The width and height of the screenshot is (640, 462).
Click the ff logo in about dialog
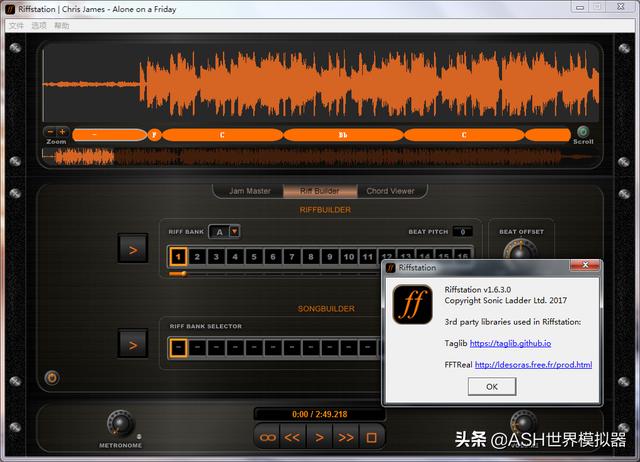(412, 304)
